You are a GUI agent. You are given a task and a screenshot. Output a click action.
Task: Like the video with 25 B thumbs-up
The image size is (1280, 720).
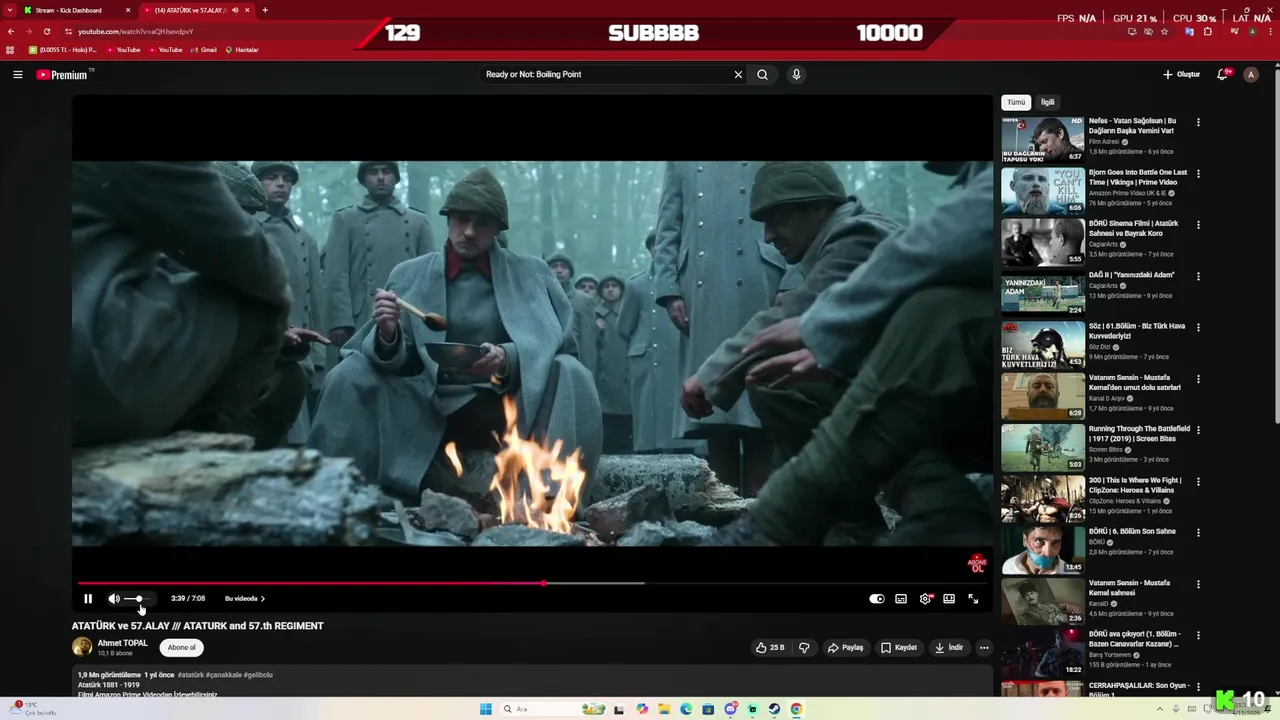click(770, 647)
